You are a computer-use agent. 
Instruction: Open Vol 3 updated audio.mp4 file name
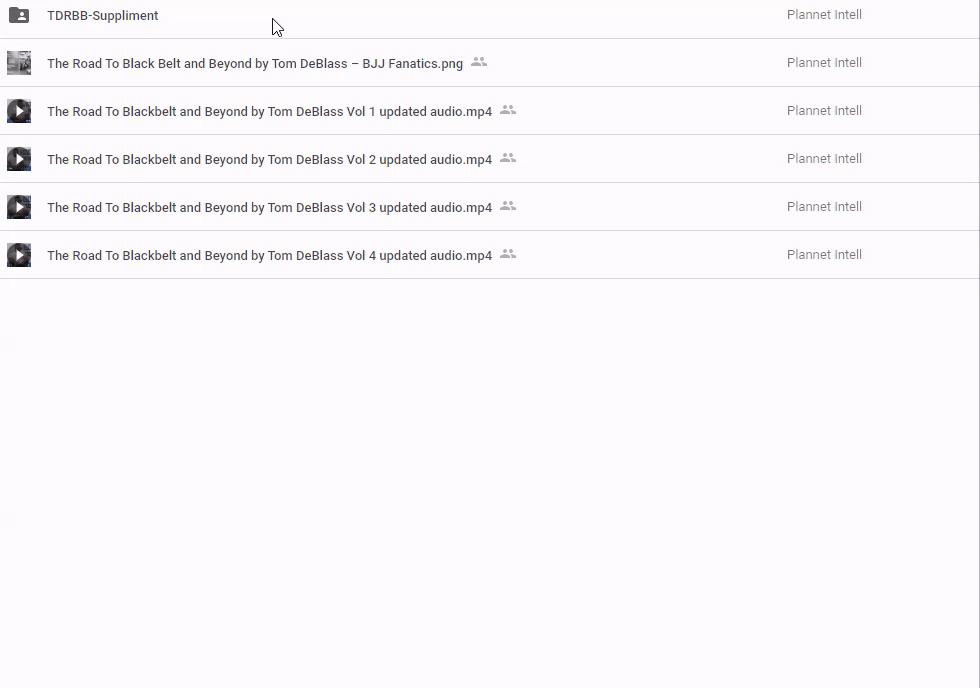[269, 208]
